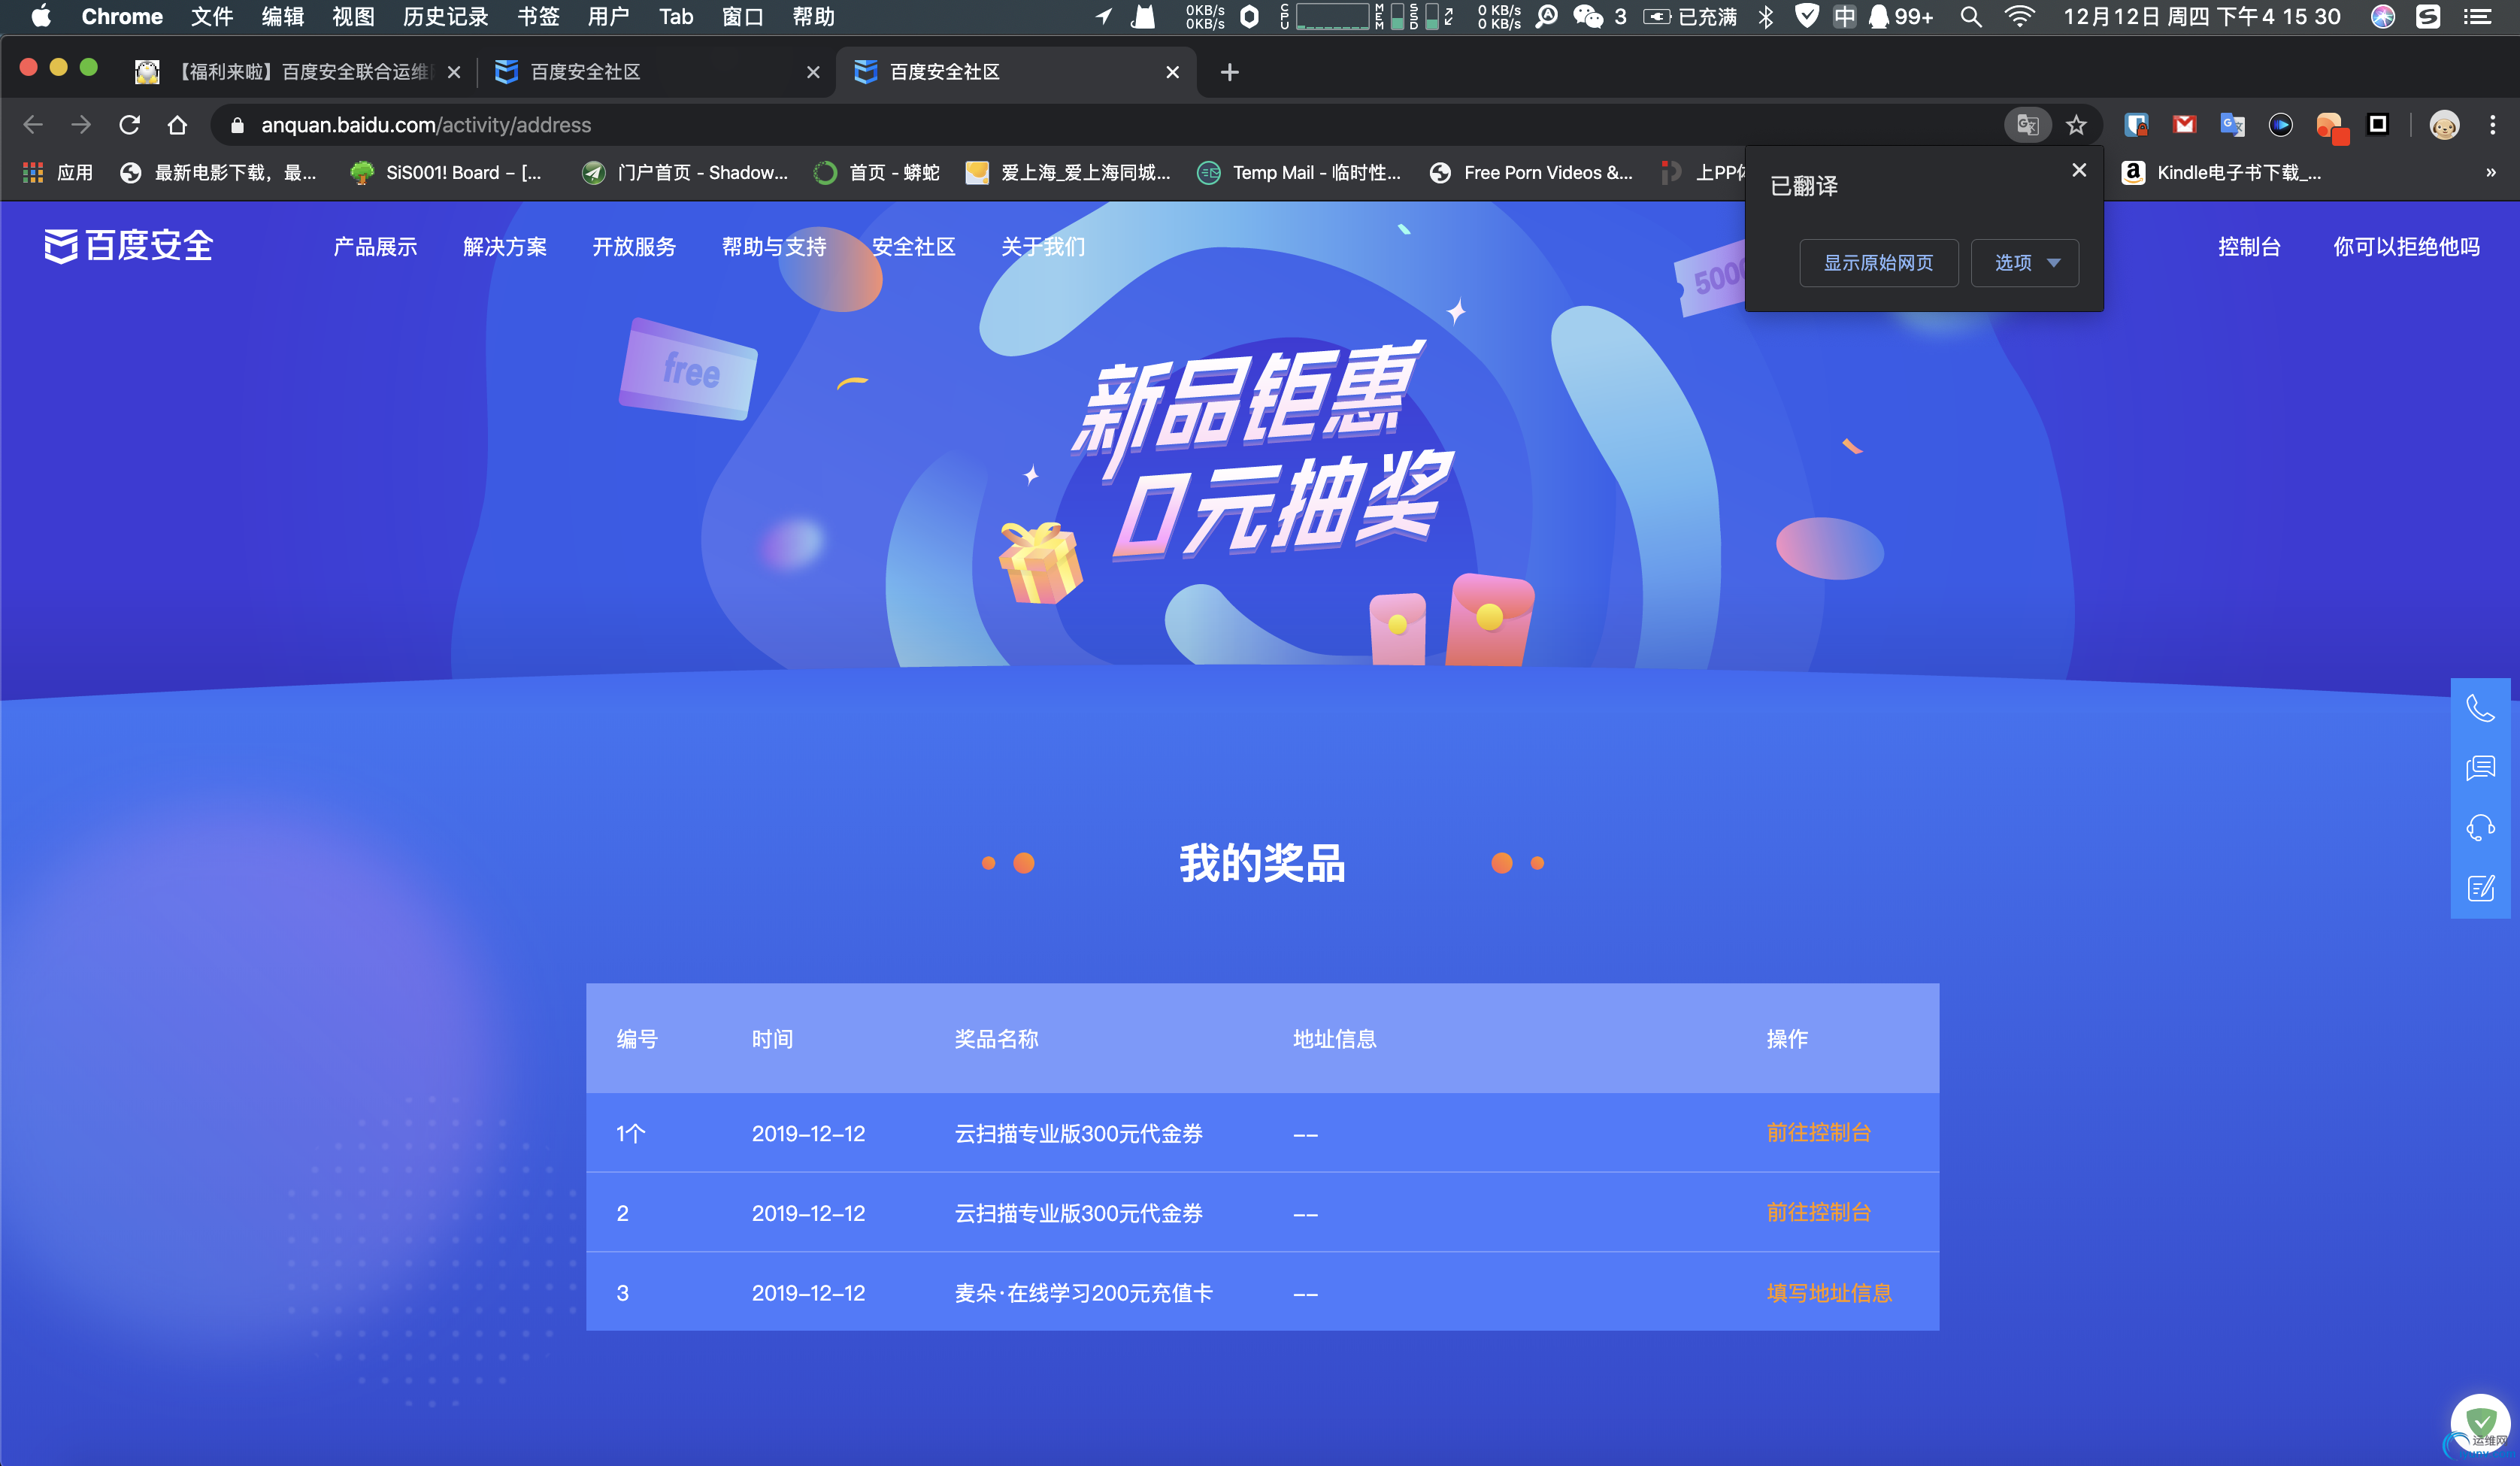The width and height of the screenshot is (2520, 1466).
Task: Open macOS Spotlight search icon
Action: pyautogui.click(x=1970, y=17)
